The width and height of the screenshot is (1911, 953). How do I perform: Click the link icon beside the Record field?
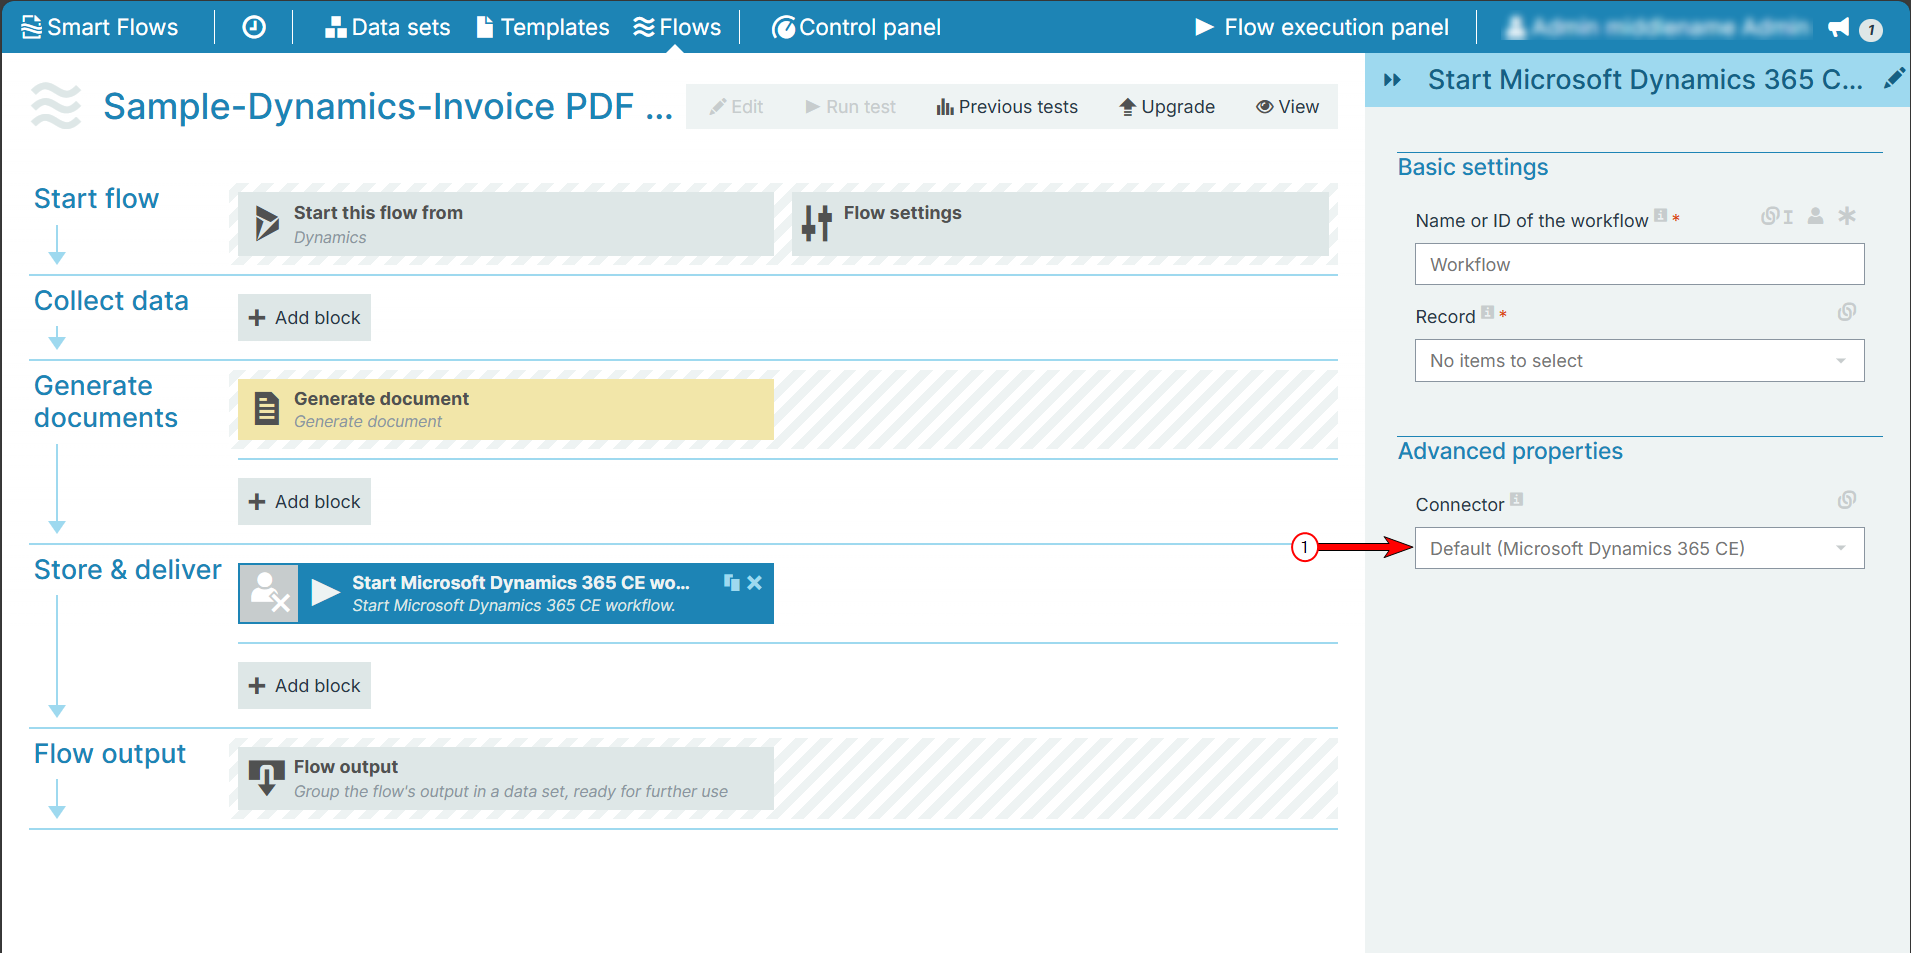coord(1847,312)
